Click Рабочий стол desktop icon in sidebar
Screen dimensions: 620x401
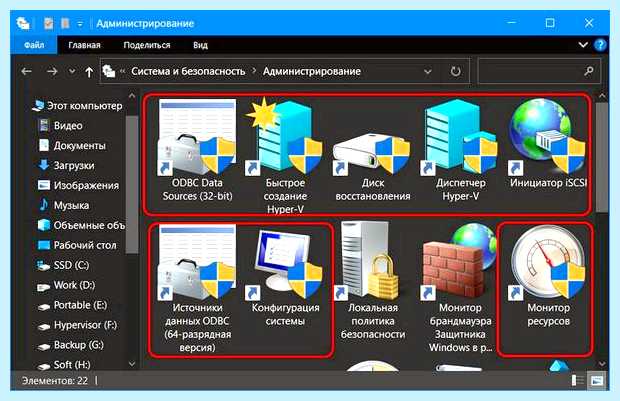(43, 245)
